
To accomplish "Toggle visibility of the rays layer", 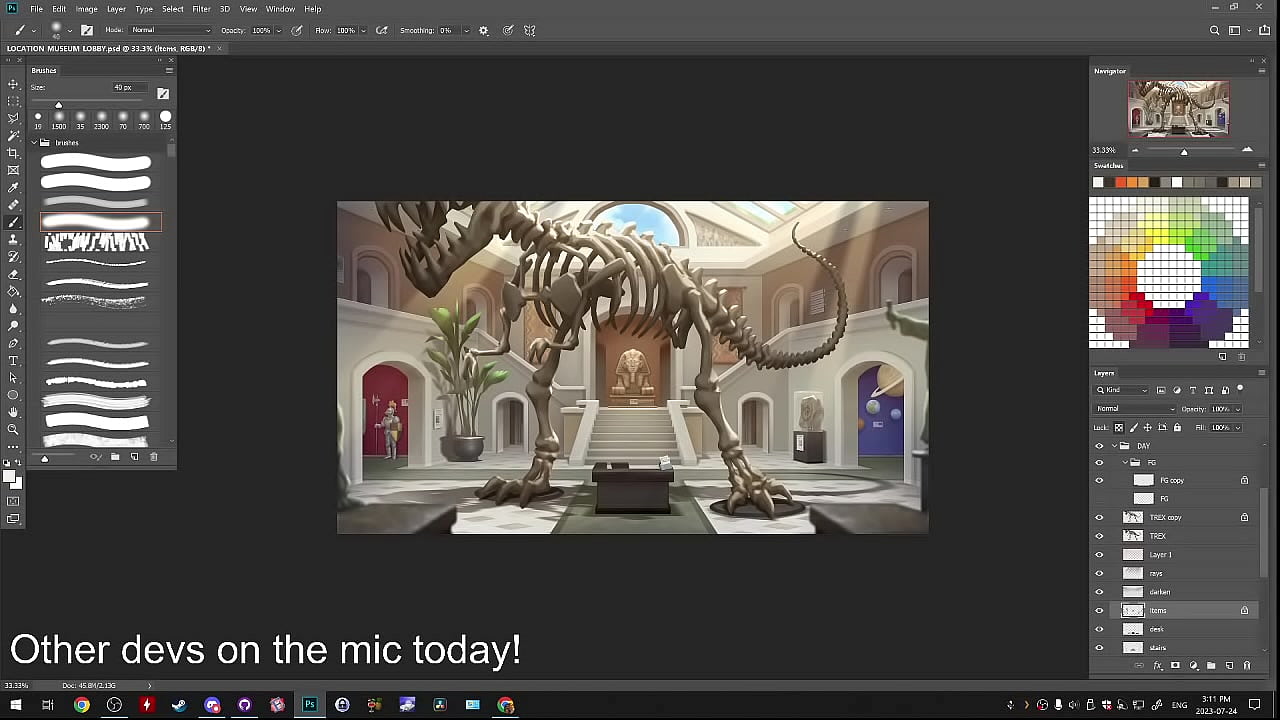I will pyautogui.click(x=1099, y=573).
